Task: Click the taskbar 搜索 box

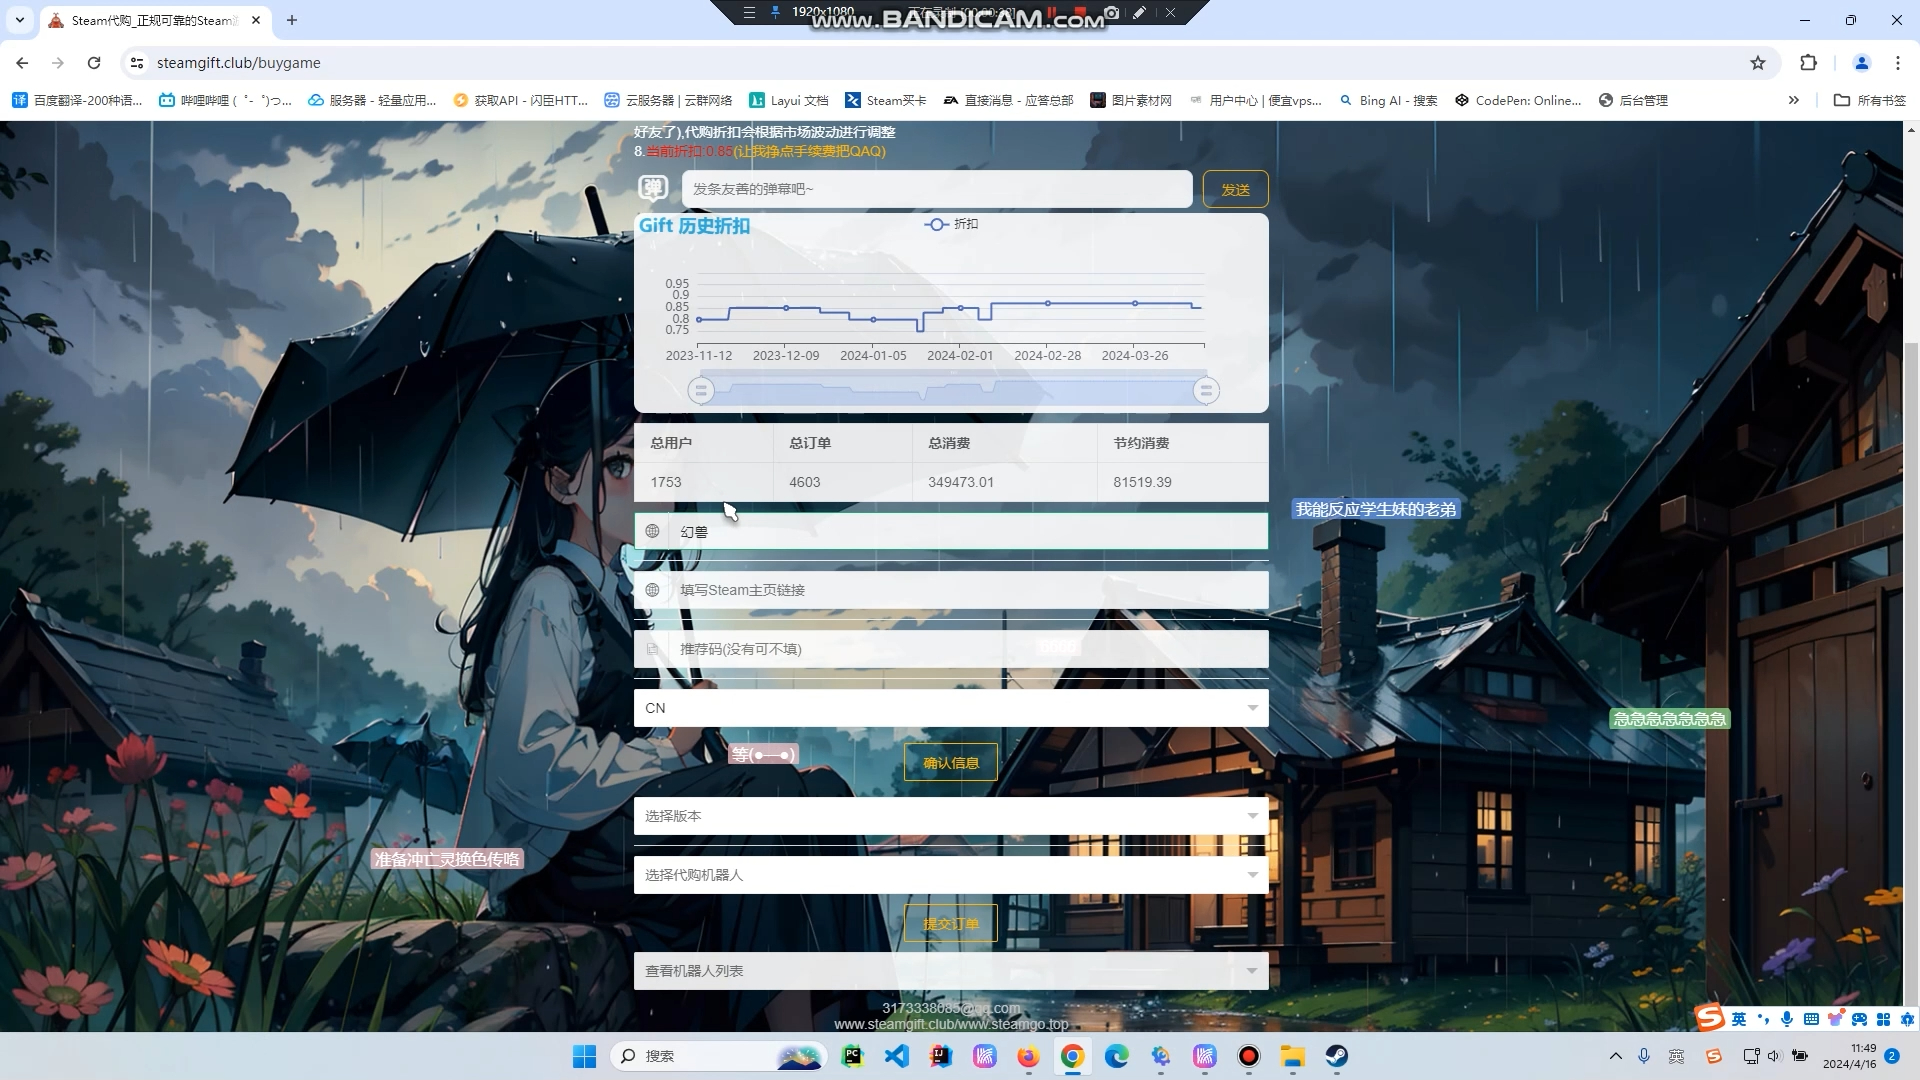Action: click(x=720, y=1056)
